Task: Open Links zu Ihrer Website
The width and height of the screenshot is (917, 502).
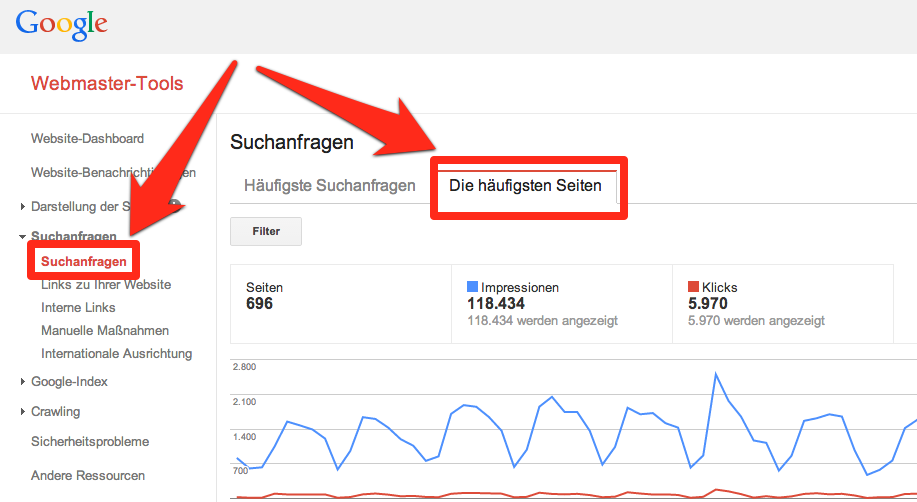Action: coord(106,285)
